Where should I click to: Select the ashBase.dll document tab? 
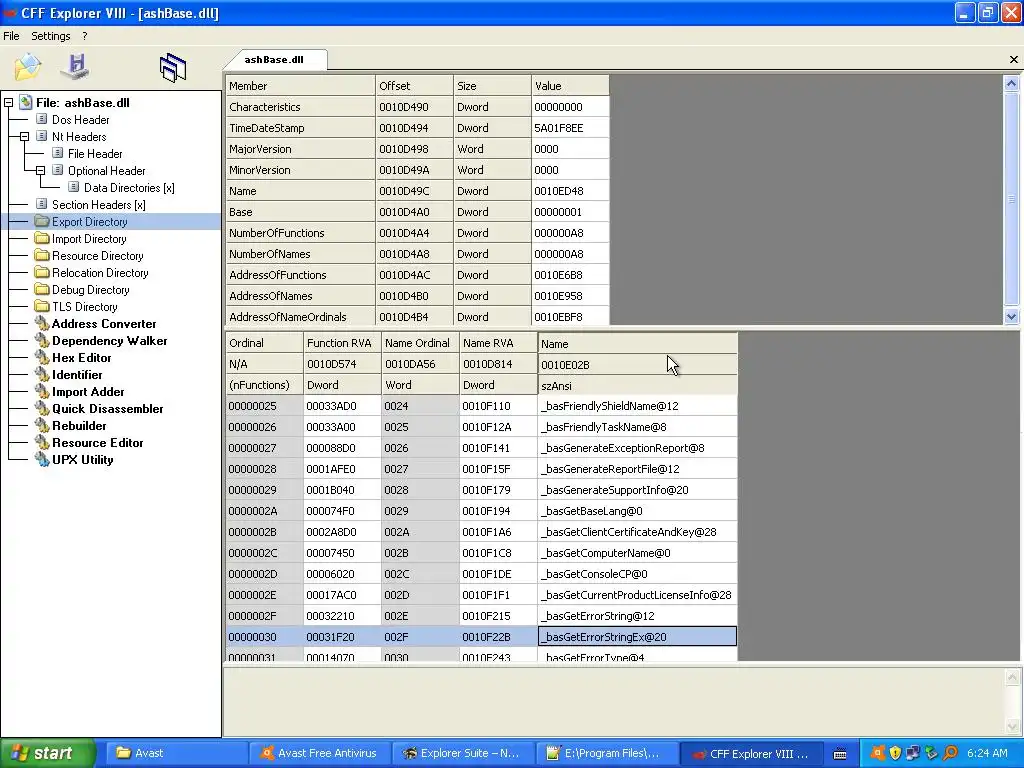(x=274, y=59)
